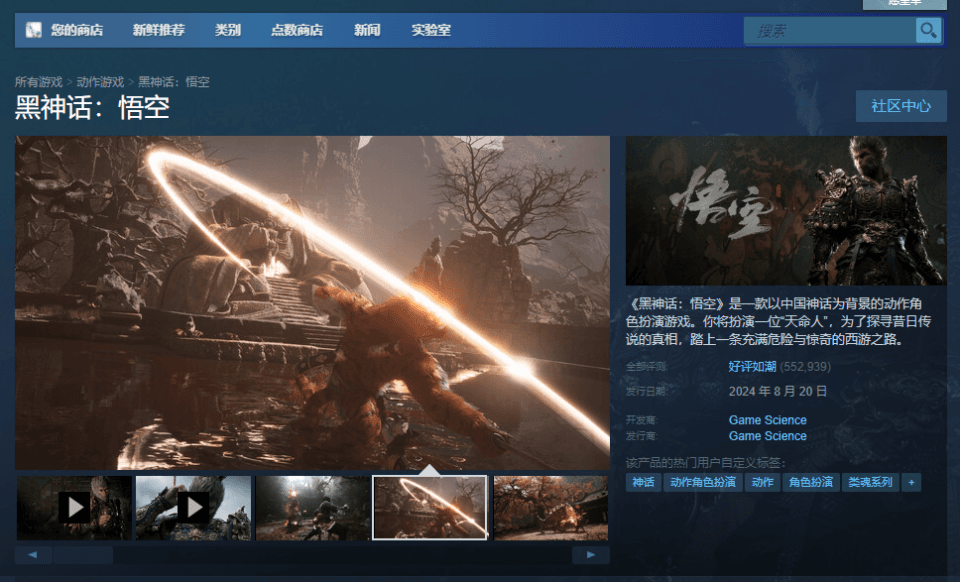
Task: Click the thumbnail strip scrollbar handle
Action: point(83,555)
